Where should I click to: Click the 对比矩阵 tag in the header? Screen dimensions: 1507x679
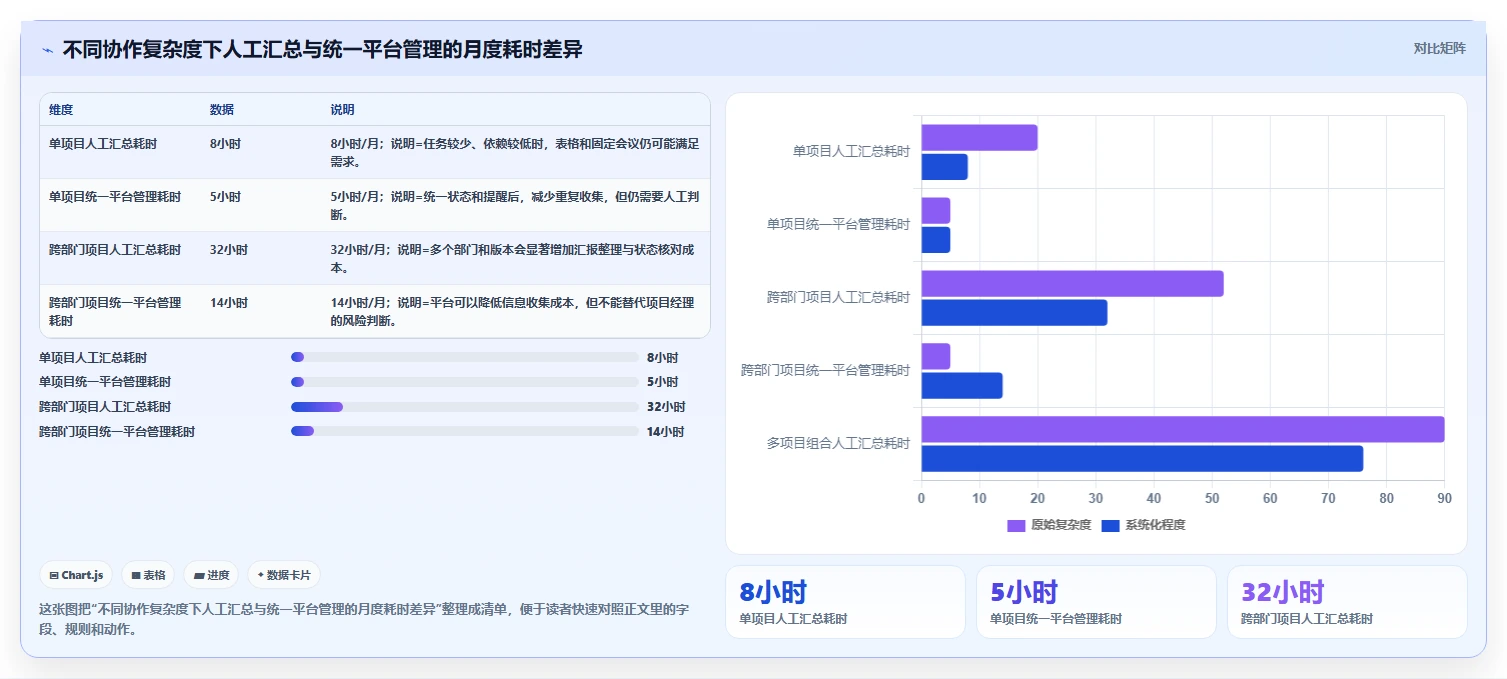coord(1439,48)
